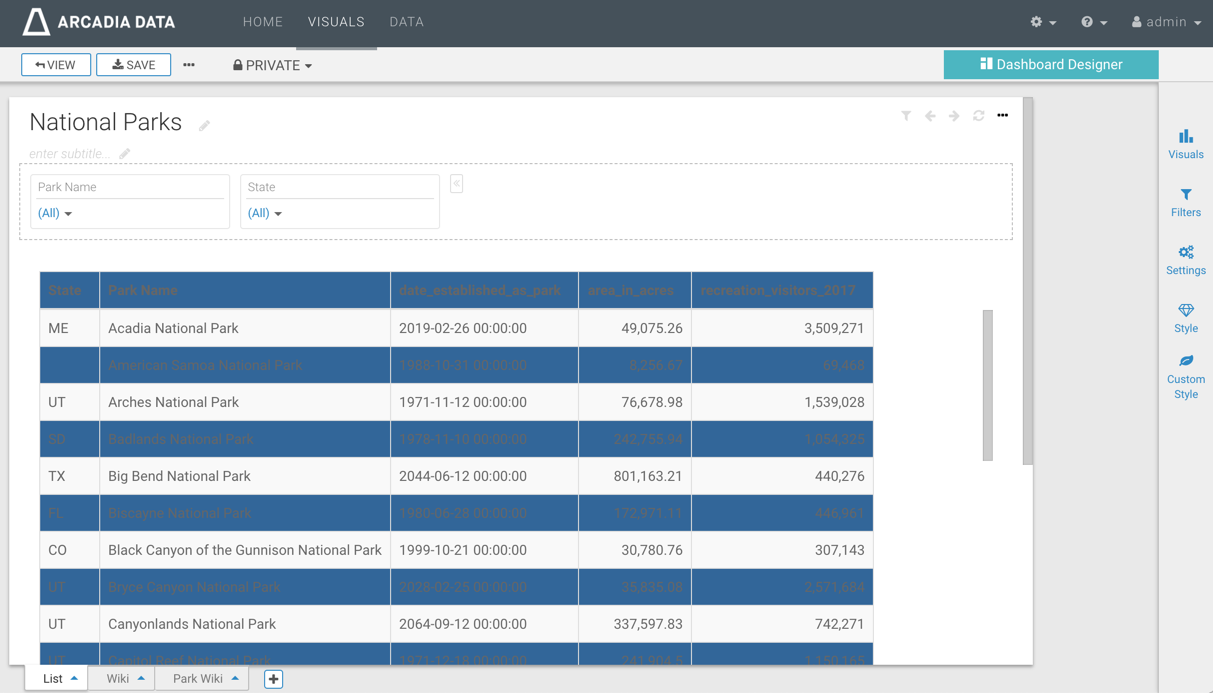Image resolution: width=1213 pixels, height=693 pixels.
Task: Open the Filters panel in sidebar
Action: pyautogui.click(x=1185, y=202)
